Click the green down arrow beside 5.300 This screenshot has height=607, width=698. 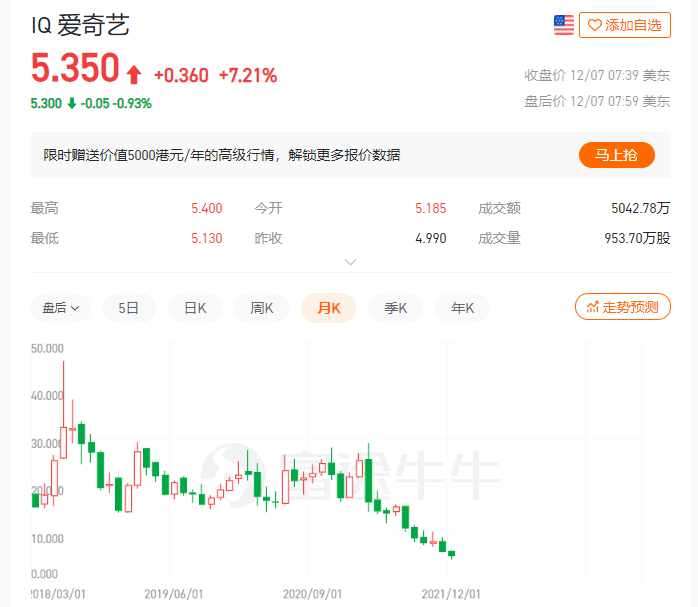tap(72, 103)
